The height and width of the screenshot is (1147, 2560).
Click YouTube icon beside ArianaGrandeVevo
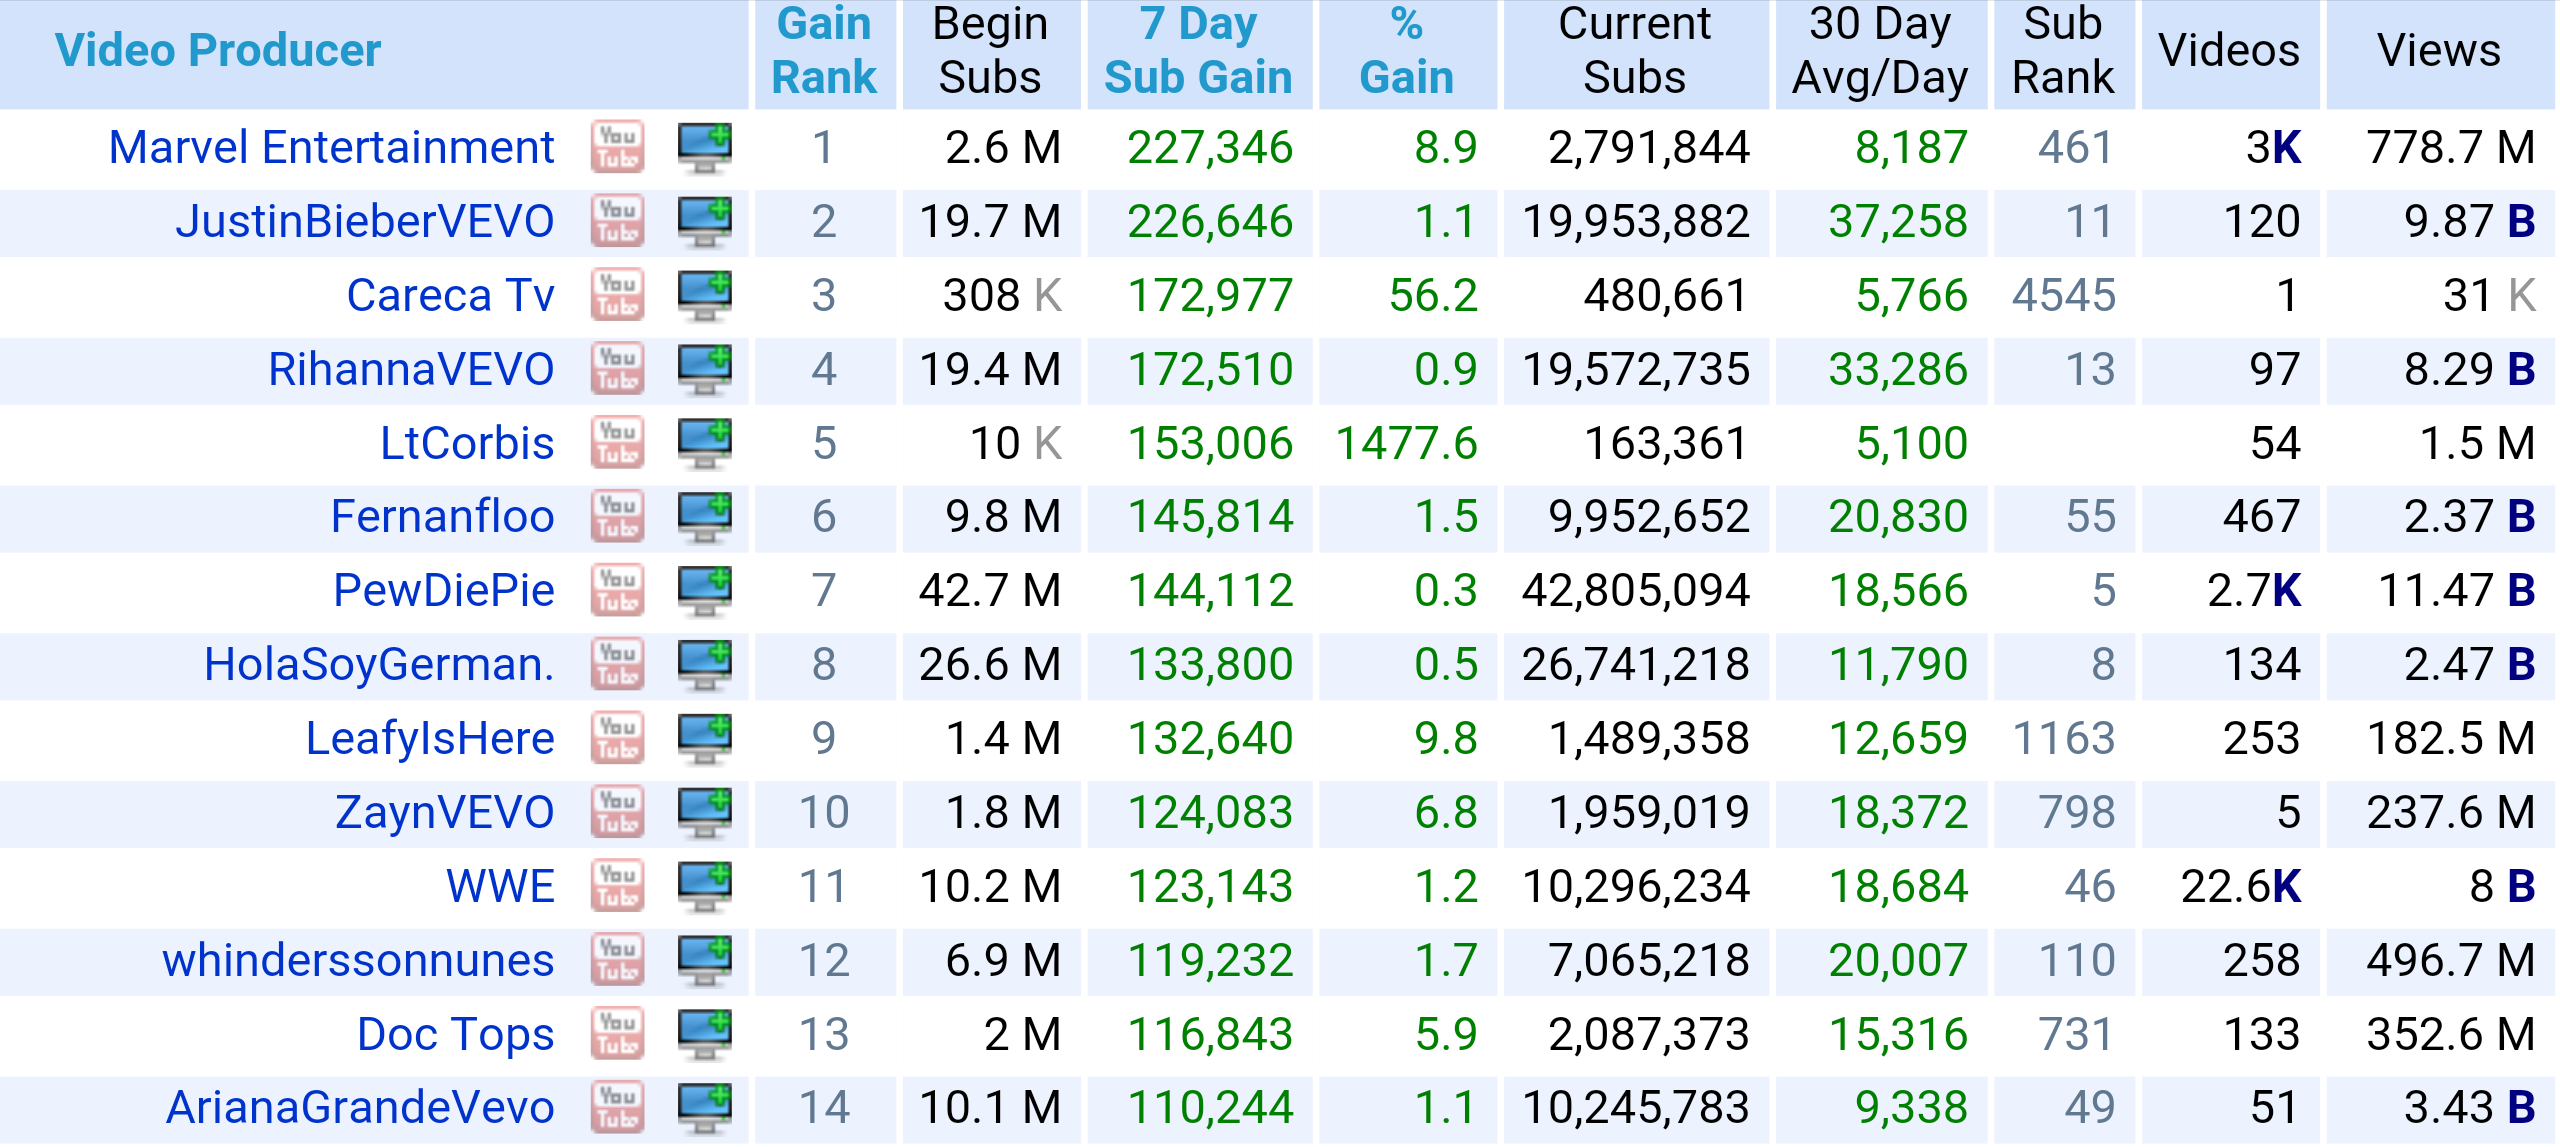click(x=617, y=1108)
